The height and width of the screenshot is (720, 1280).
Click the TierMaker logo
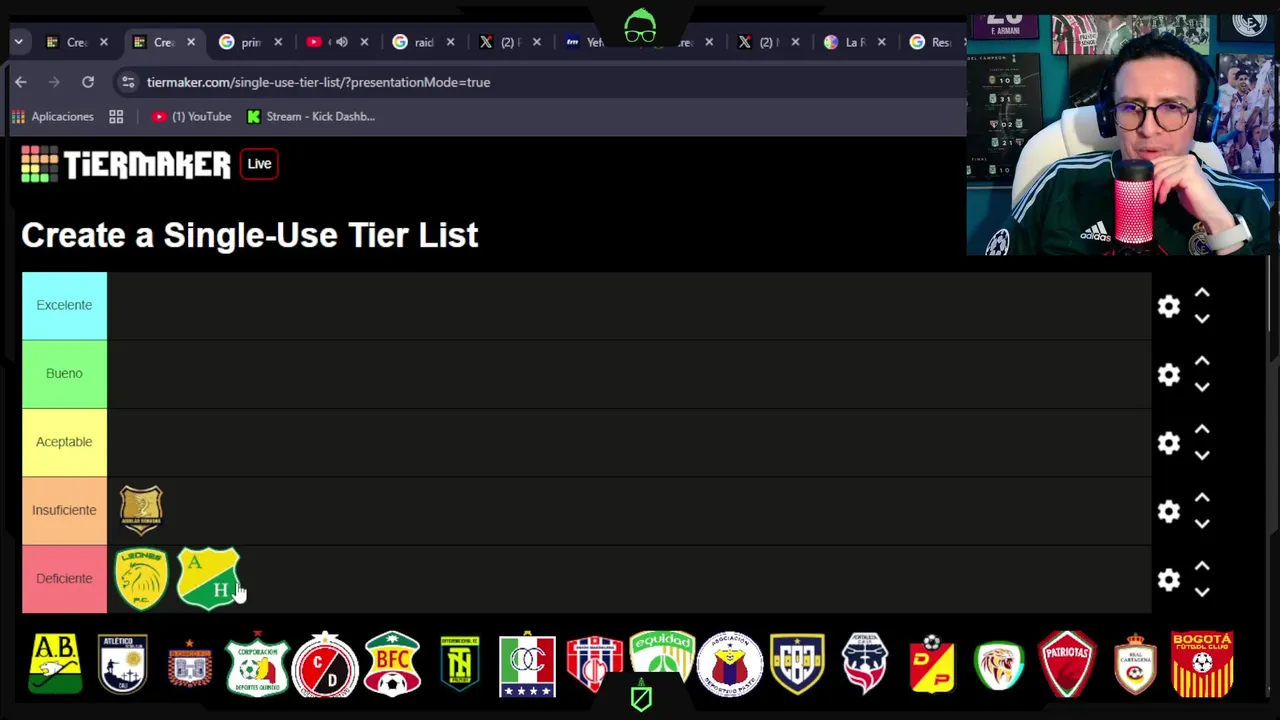(x=126, y=164)
